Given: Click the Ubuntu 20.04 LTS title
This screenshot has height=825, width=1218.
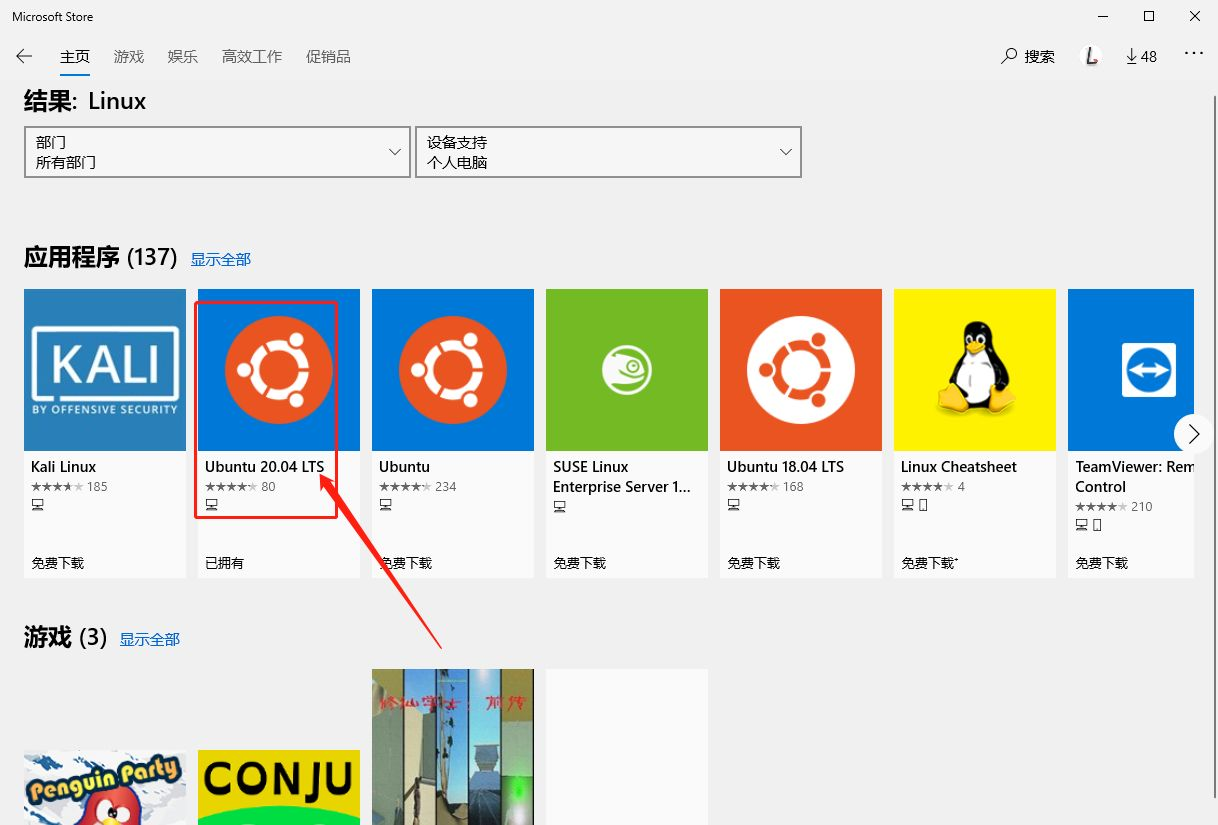Looking at the screenshot, I should [265, 467].
